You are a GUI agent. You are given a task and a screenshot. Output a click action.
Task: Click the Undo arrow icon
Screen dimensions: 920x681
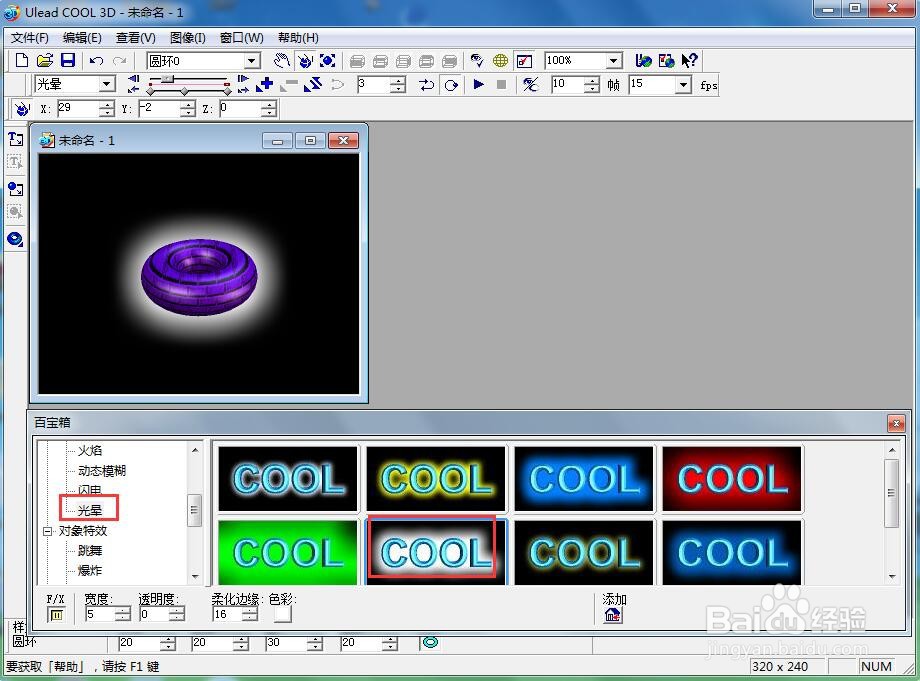(97, 60)
